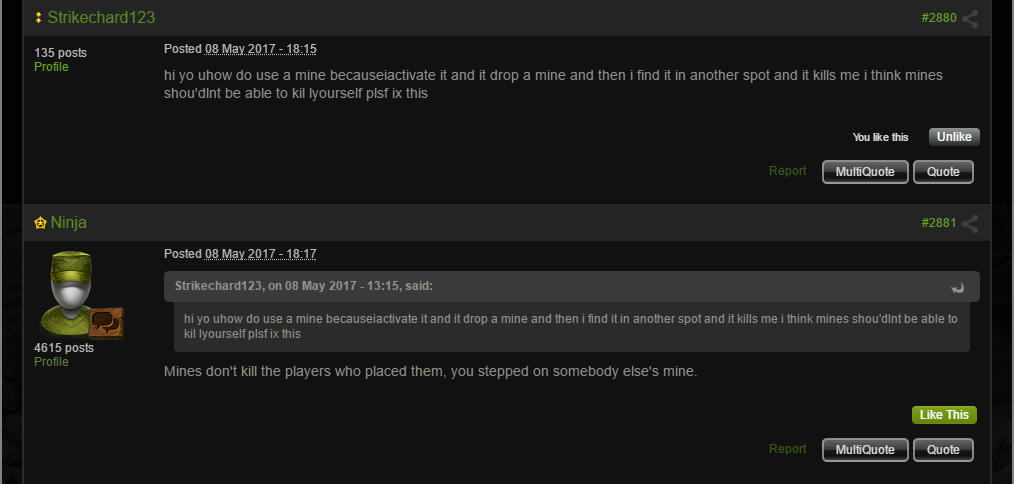1014x484 pixels.
Task: Toggle MultiQuote on post #2880
Action: point(865,172)
